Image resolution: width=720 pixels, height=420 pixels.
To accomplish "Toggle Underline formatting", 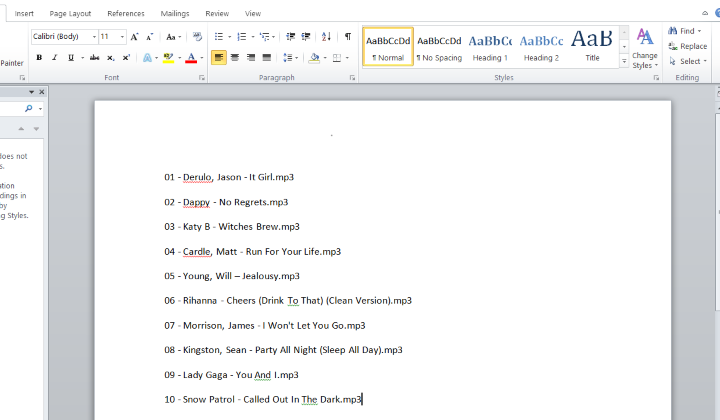I will (x=71, y=58).
